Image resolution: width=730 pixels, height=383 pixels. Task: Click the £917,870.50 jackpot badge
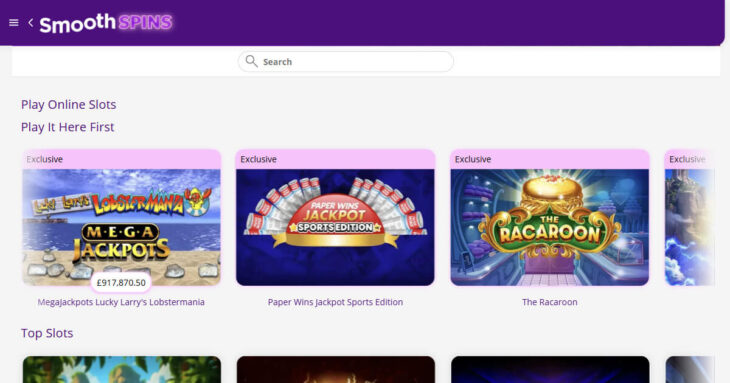click(x=121, y=282)
